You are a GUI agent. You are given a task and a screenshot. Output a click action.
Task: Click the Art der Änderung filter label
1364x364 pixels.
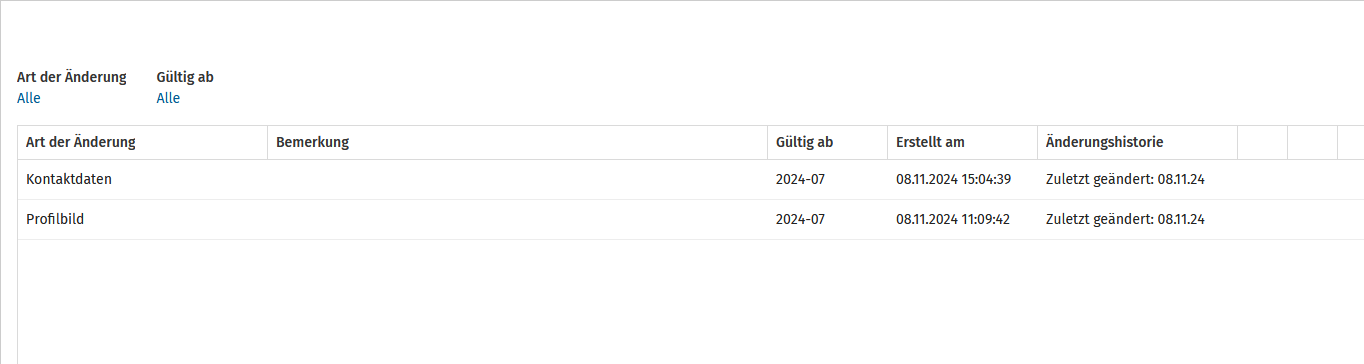(72, 77)
